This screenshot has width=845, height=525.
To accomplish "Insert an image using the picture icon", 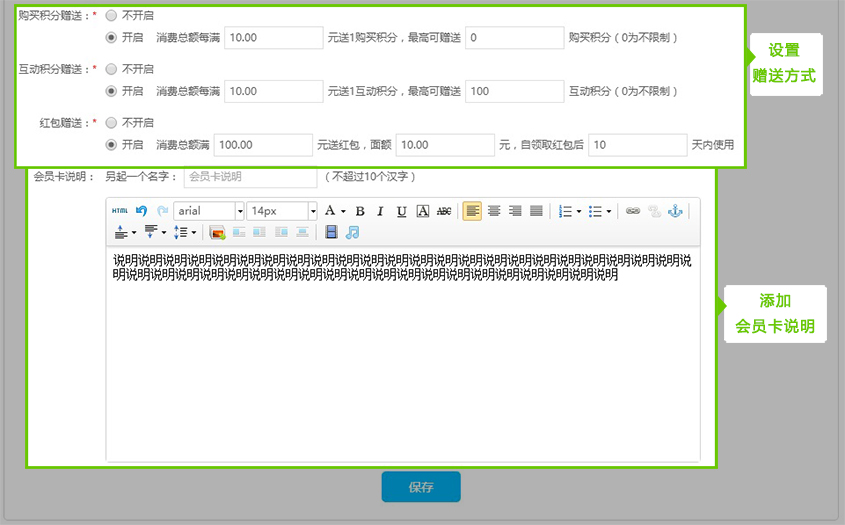I will pyautogui.click(x=217, y=232).
